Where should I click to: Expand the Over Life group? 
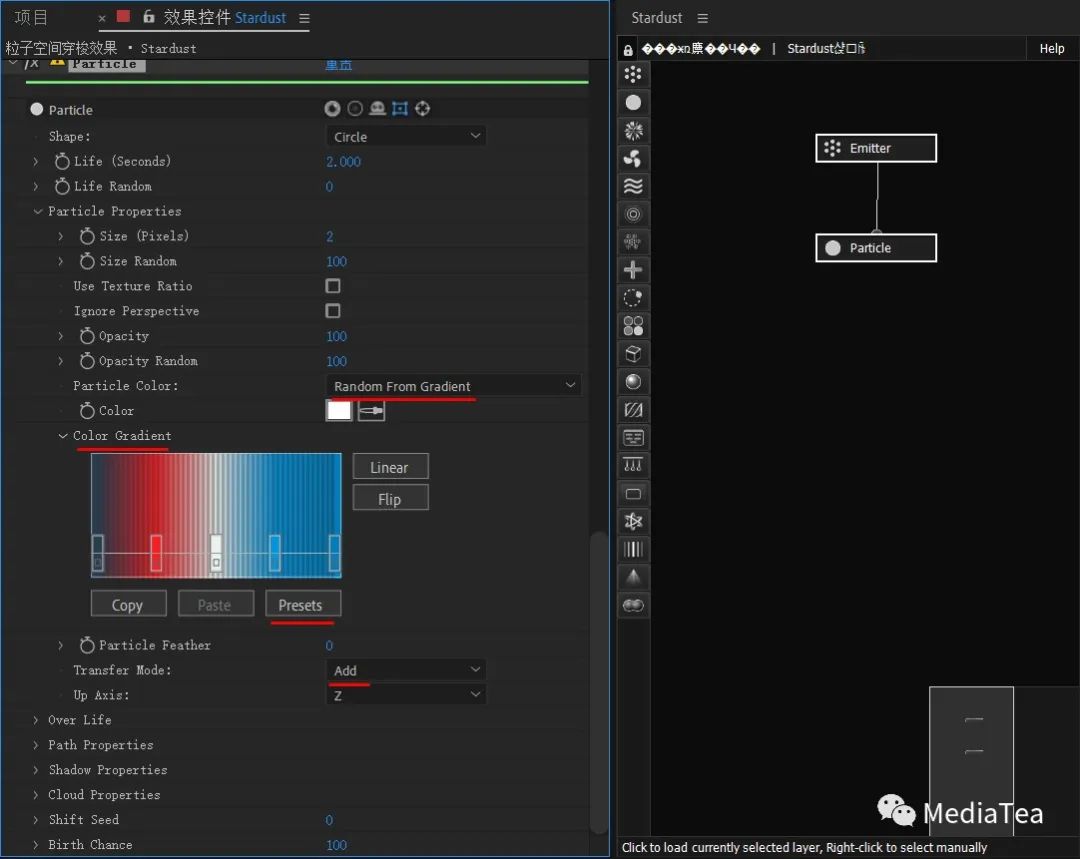pyautogui.click(x=36, y=720)
